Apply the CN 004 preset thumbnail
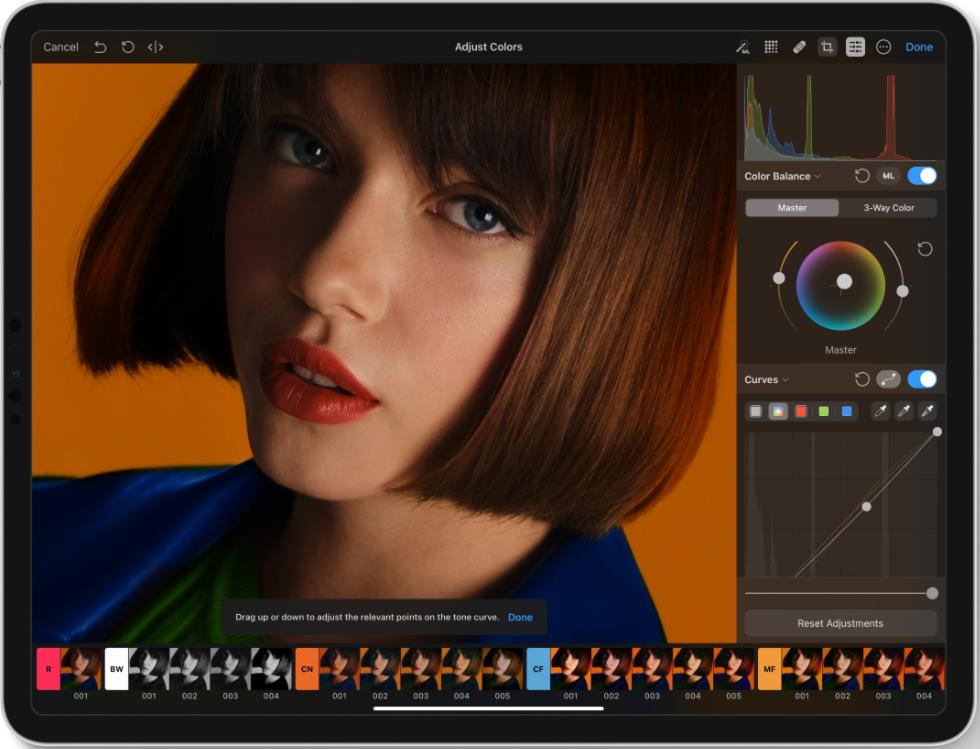The image size is (980, 749). click(462, 669)
